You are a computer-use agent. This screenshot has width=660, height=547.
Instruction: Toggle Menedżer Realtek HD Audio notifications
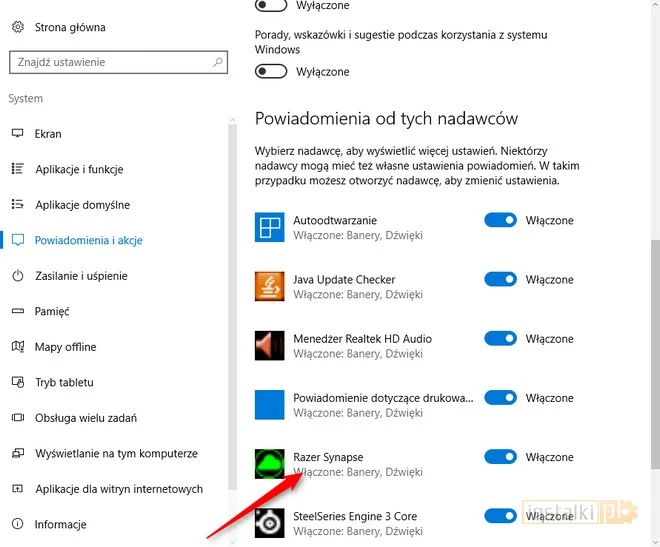[500, 339]
